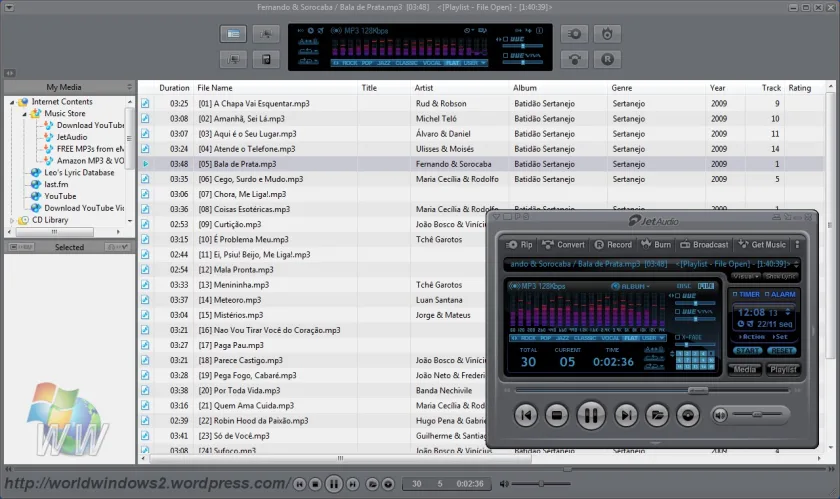Select the media list view icon at top left
This screenshot has height=499, width=840.
(233, 34)
